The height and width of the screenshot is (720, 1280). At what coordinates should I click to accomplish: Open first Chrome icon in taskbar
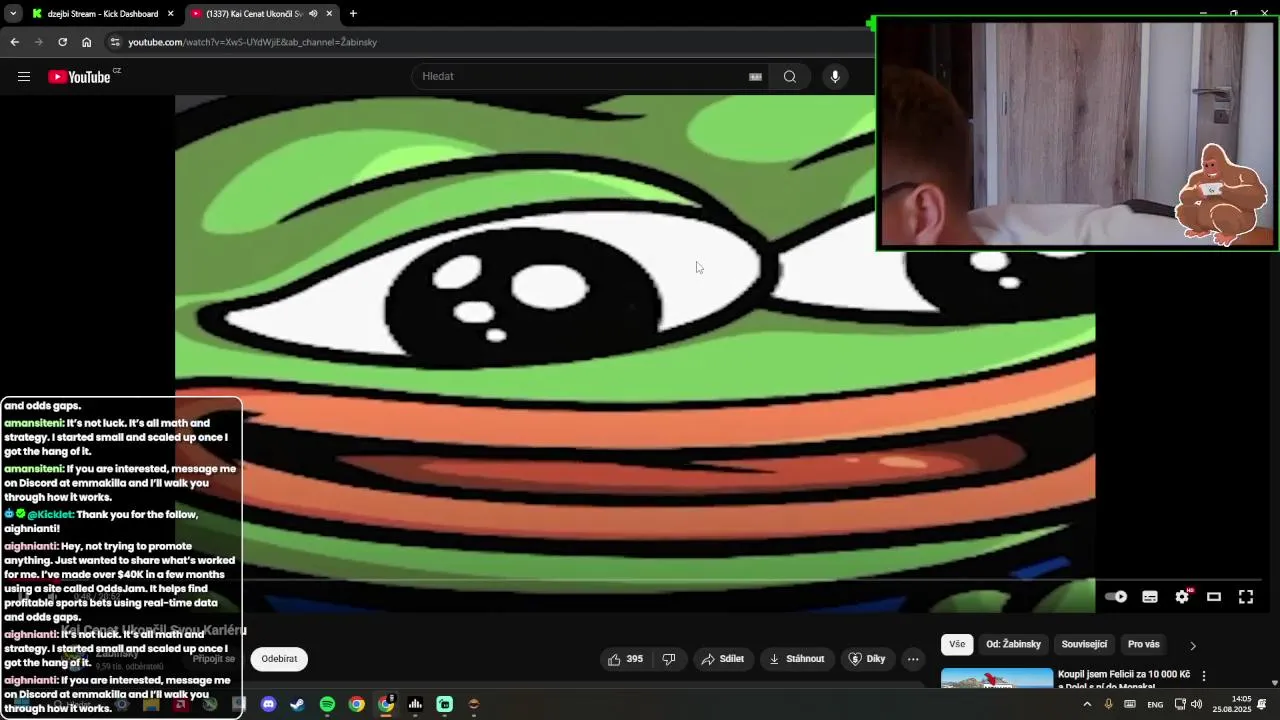[x=356, y=705]
